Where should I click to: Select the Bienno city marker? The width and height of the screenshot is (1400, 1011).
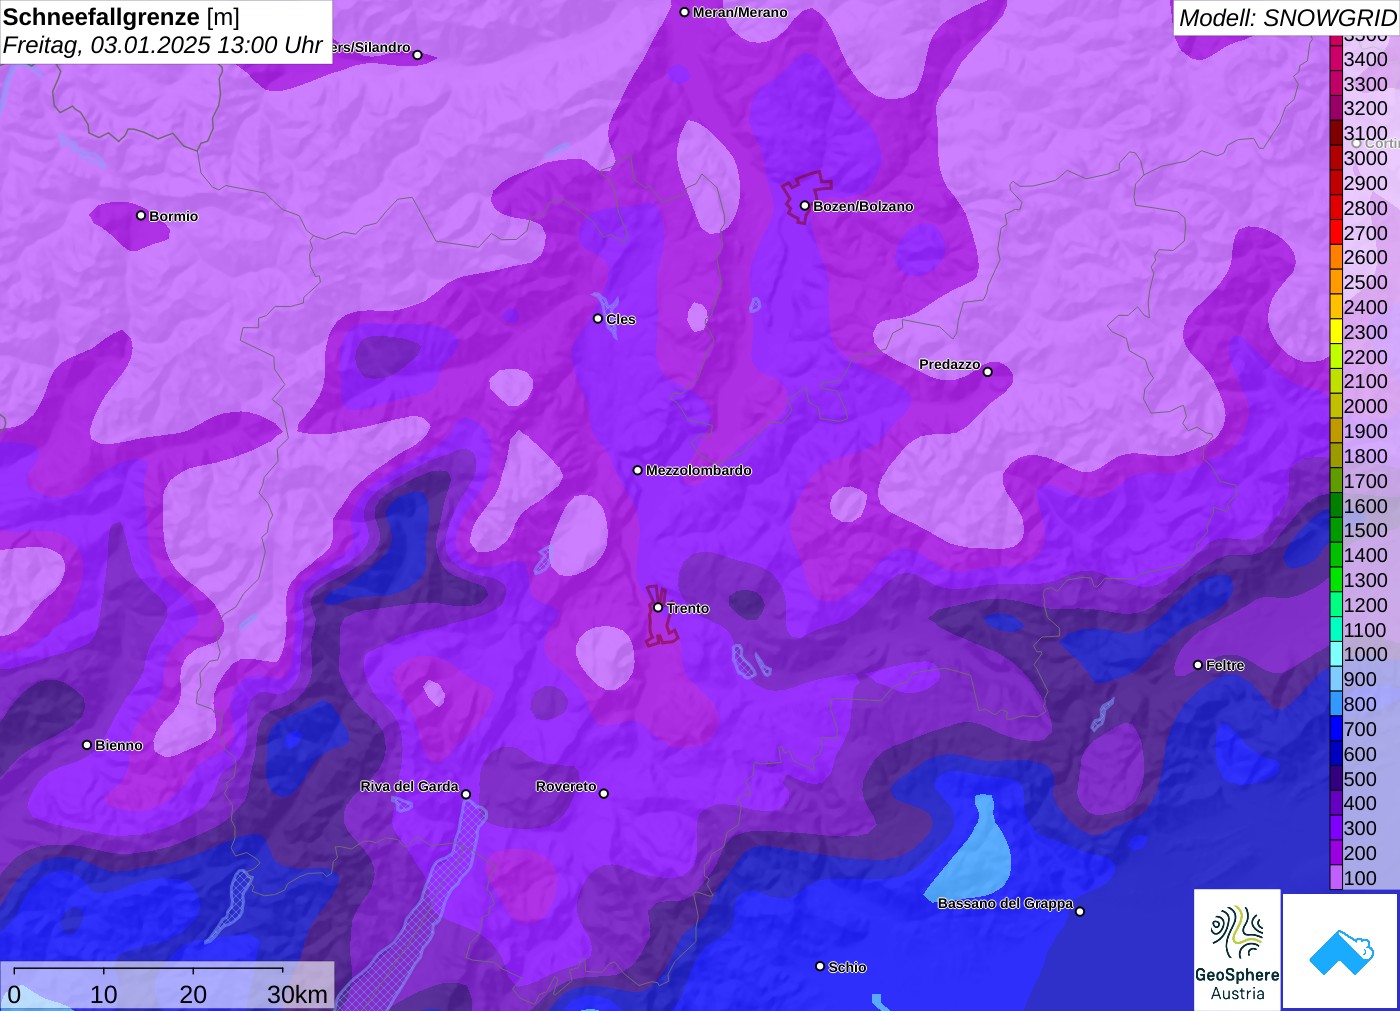(x=87, y=745)
